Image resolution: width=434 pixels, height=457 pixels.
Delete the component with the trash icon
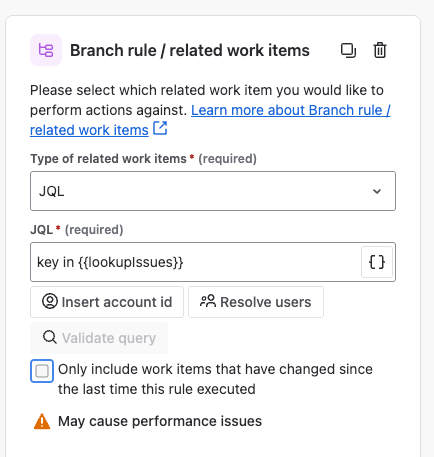380,51
